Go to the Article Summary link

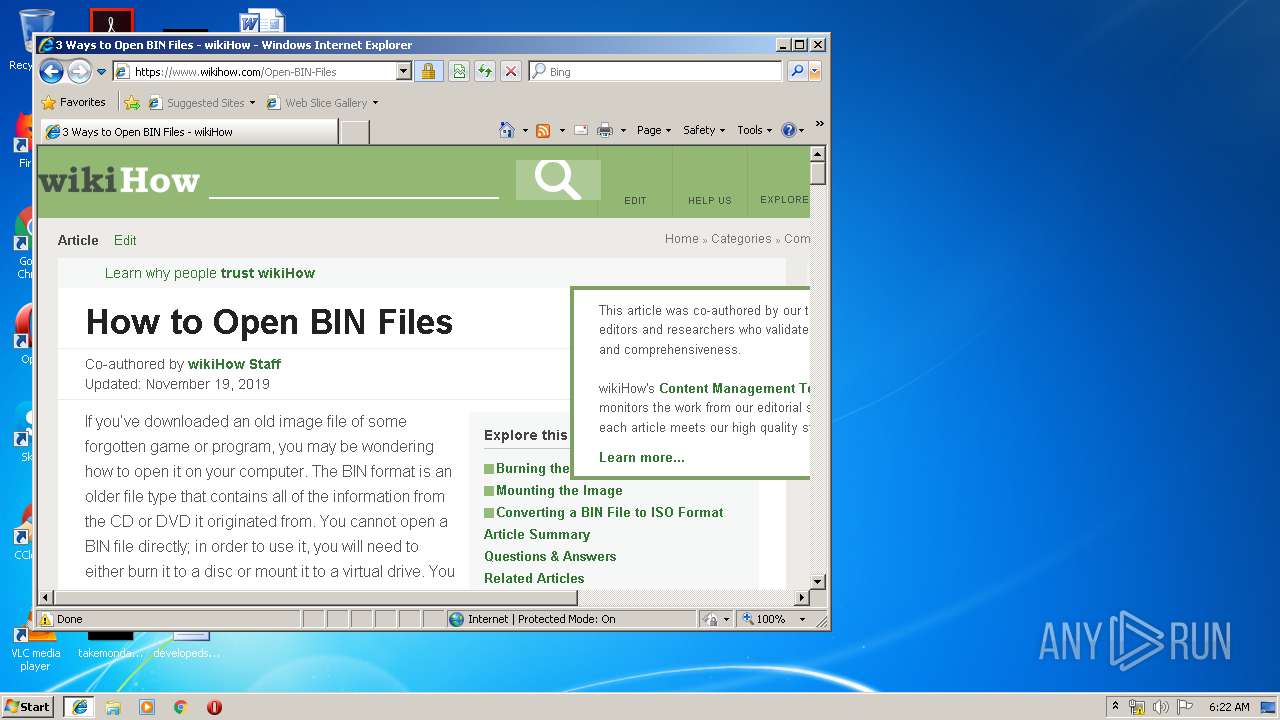click(x=537, y=534)
